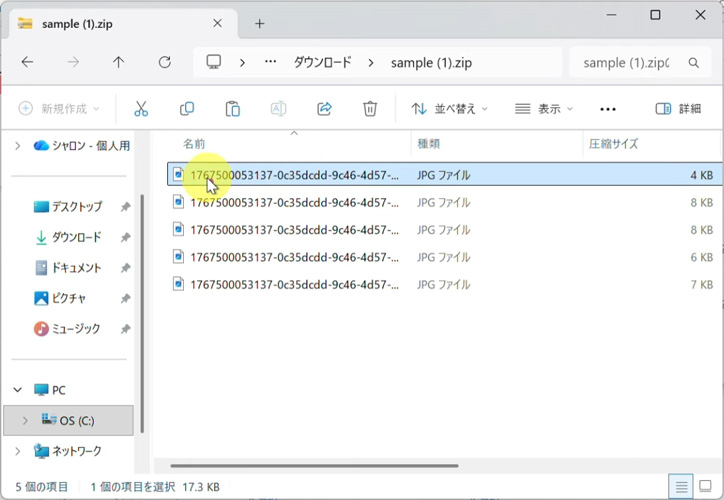Click the Share icon in toolbar

point(324,108)
